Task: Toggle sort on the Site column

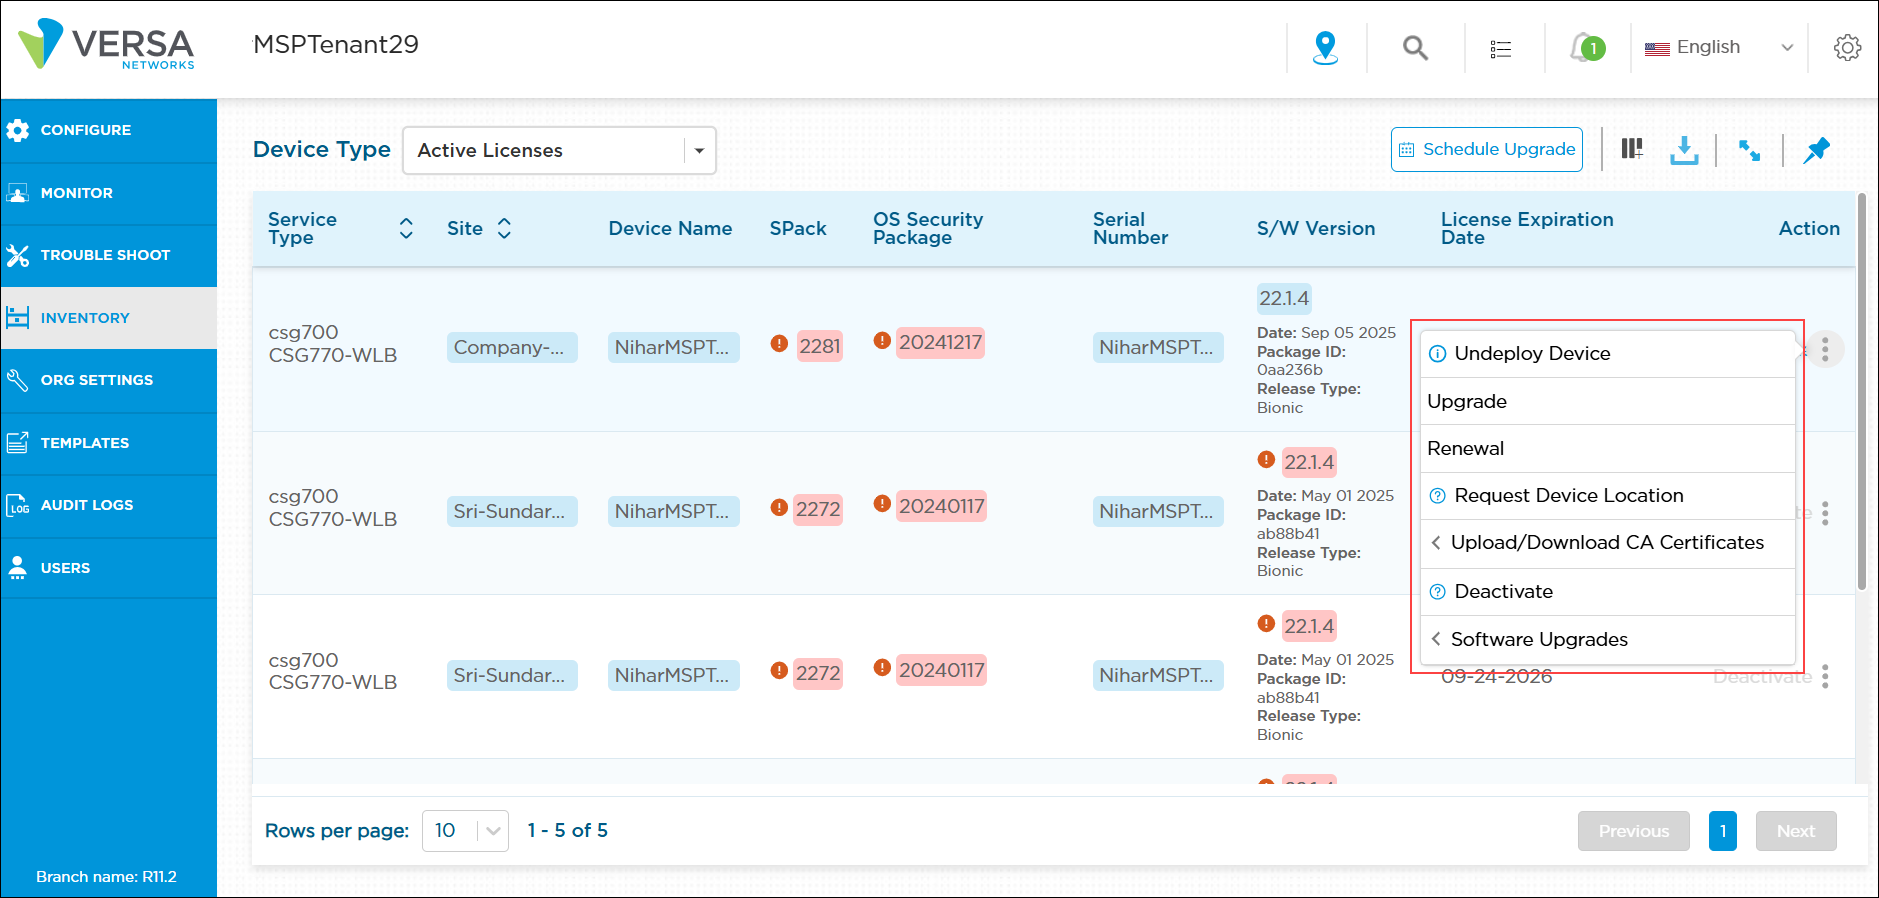Action: [x=504, y=229]
